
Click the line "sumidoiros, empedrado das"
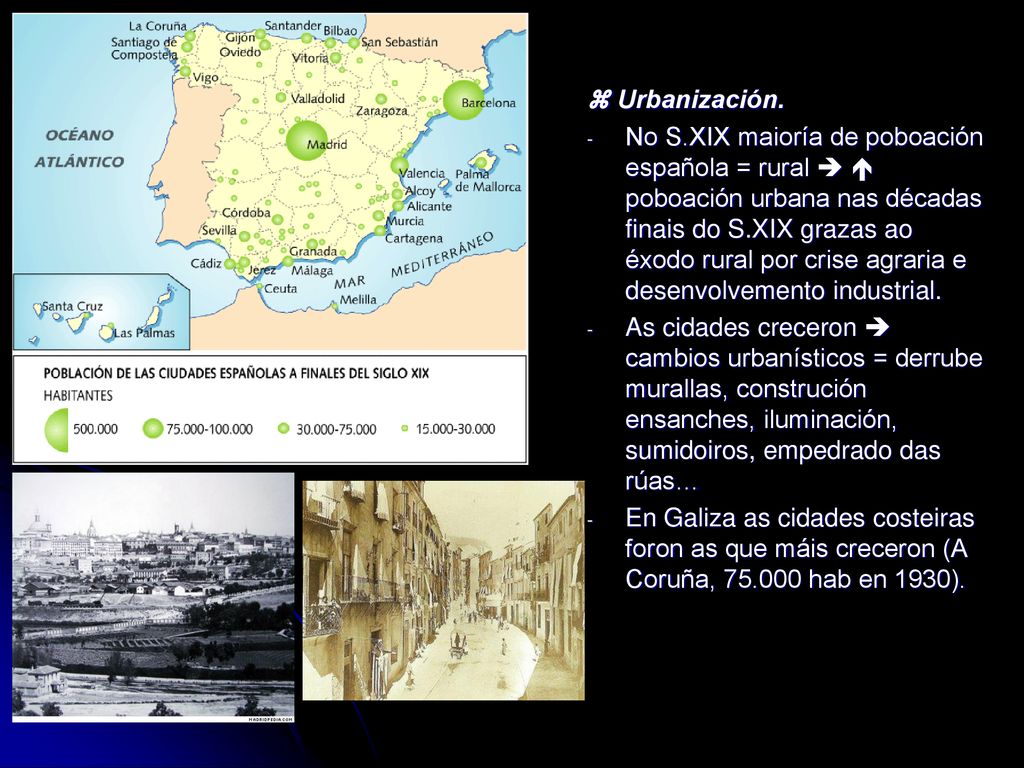tap(782, 451)
